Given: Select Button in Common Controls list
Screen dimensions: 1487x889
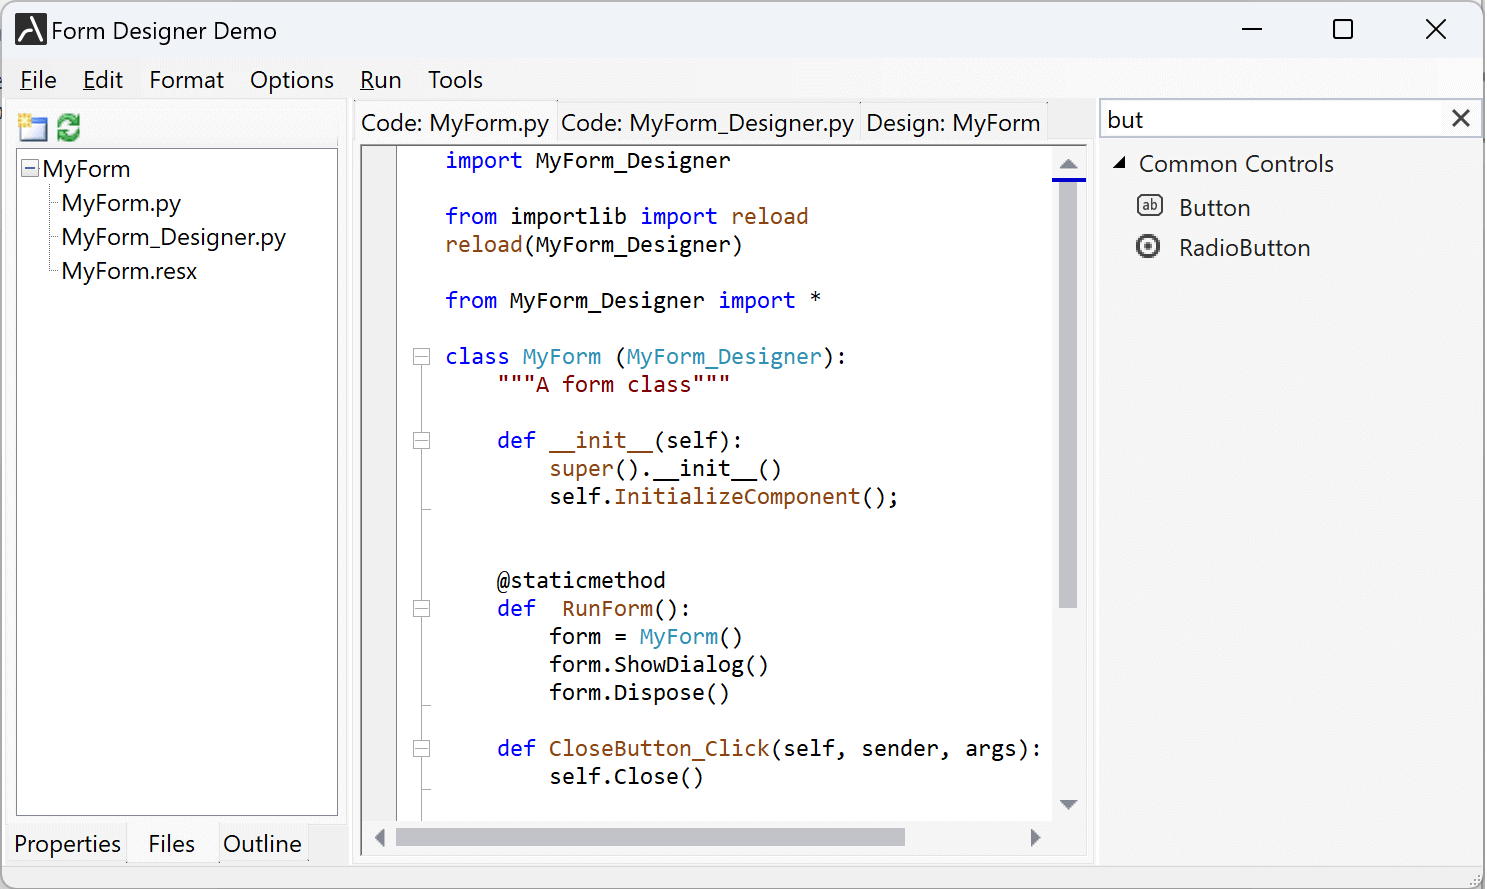Looking at the screenshot, I should 1214,207.
